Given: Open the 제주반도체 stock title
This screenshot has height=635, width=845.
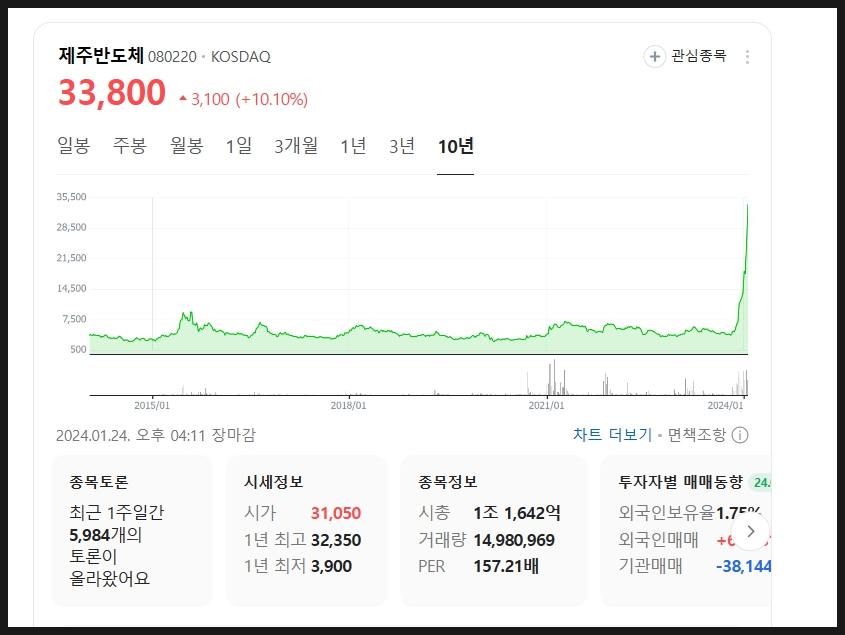Looking at the screenshot, I should 101,56.
